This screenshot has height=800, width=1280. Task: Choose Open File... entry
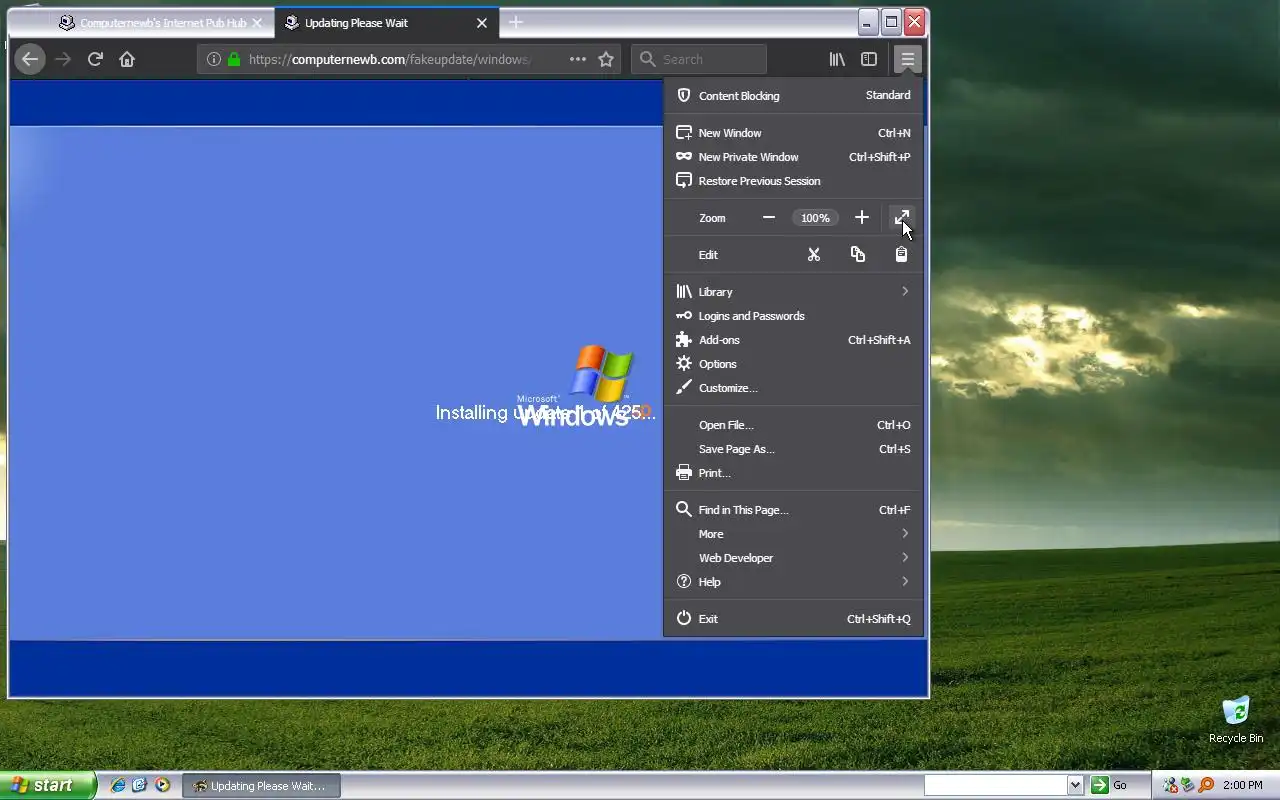coord(794,424)
